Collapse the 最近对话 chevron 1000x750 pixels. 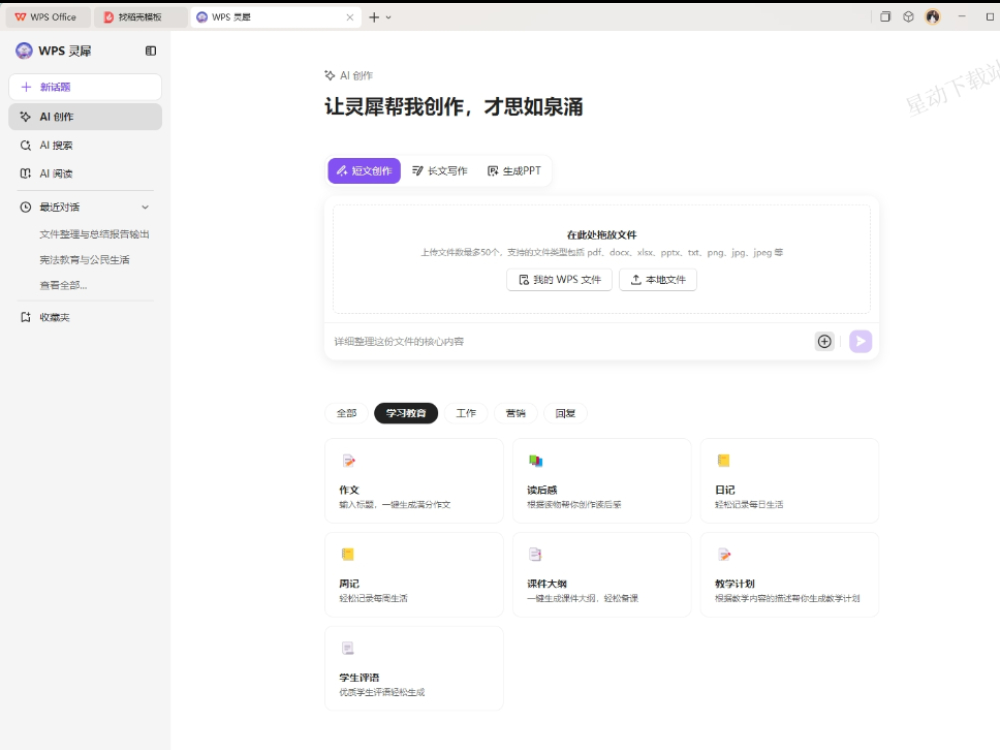145,207
